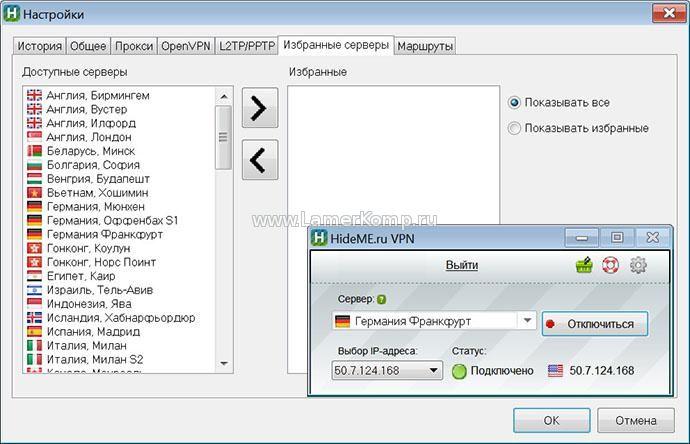The image size is (690, 444).
Task: Click the Выйти link in HideME VPN
Action: [462, 265]
